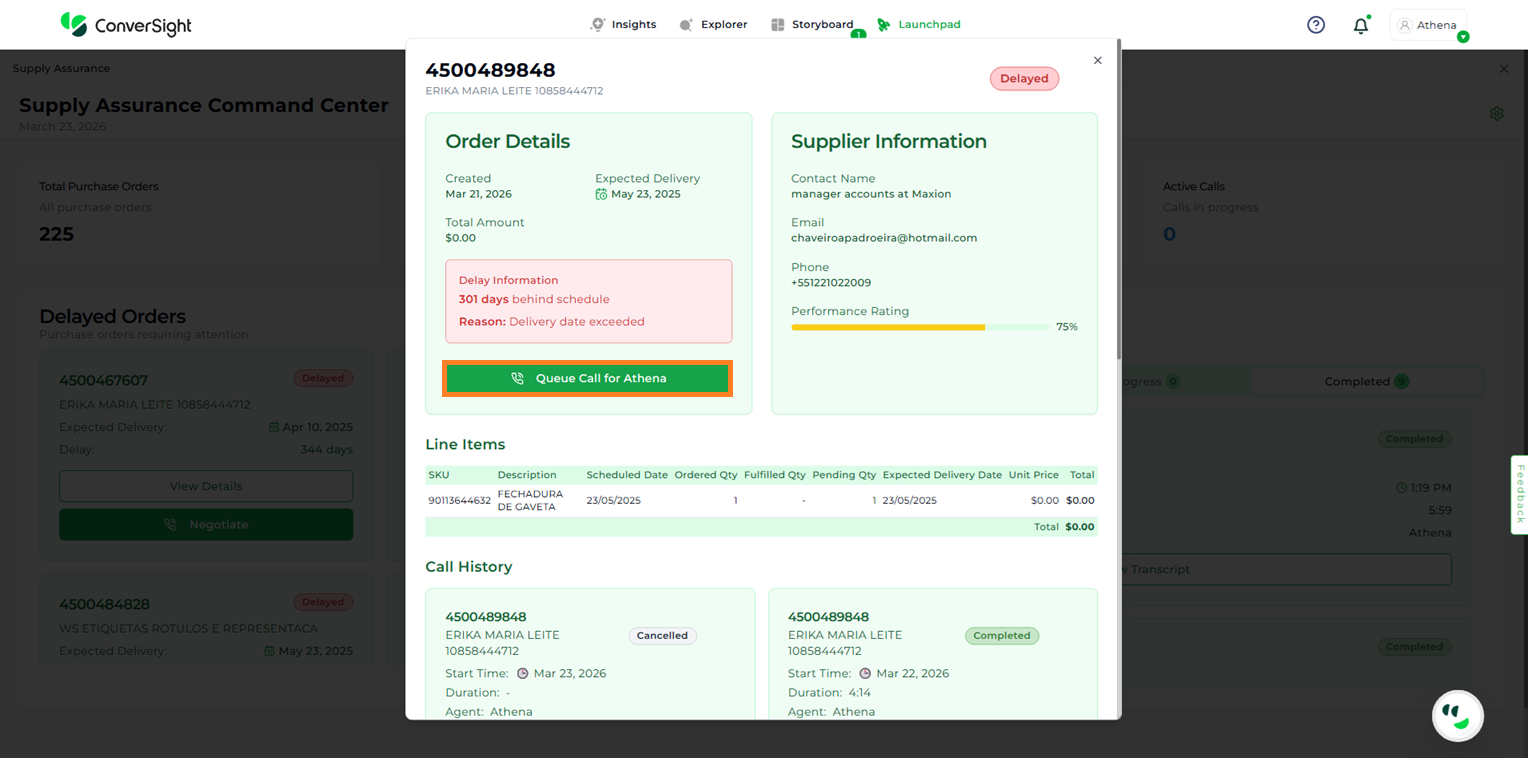Image resolution: width=1528 pixels, height=758 pixels.
Task: Open the Storyboard section
Action: 812,25
